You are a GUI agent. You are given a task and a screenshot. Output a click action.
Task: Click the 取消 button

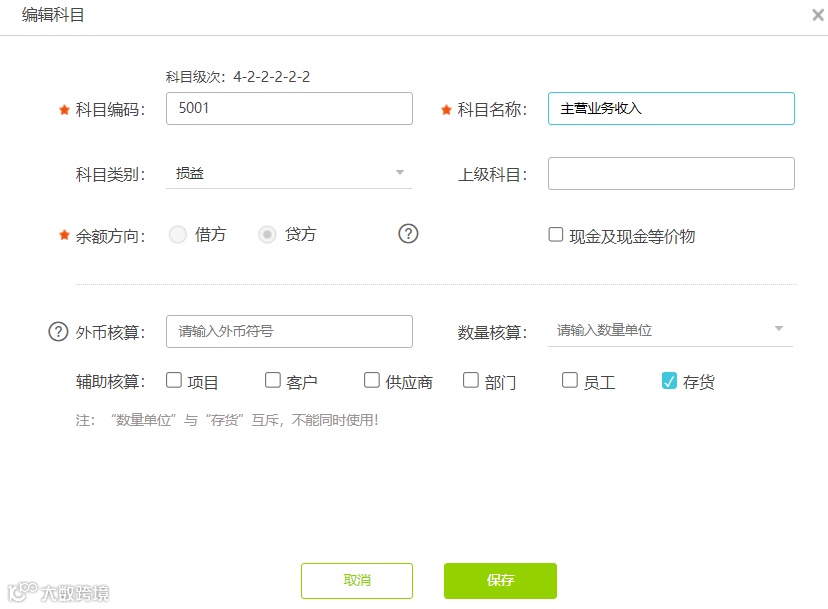pyautogui.click(x=357, y=580)
